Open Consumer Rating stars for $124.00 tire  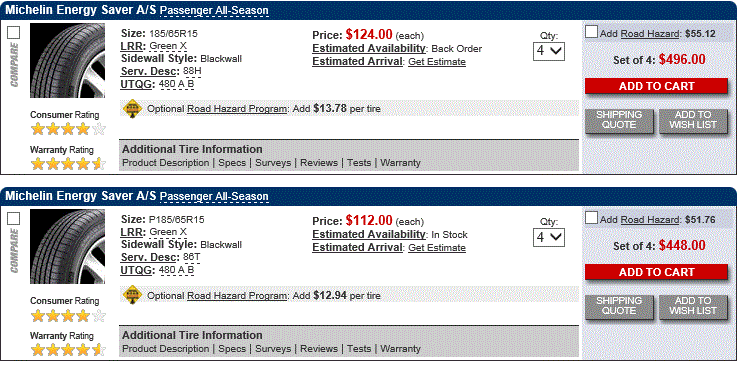point(68,129)
